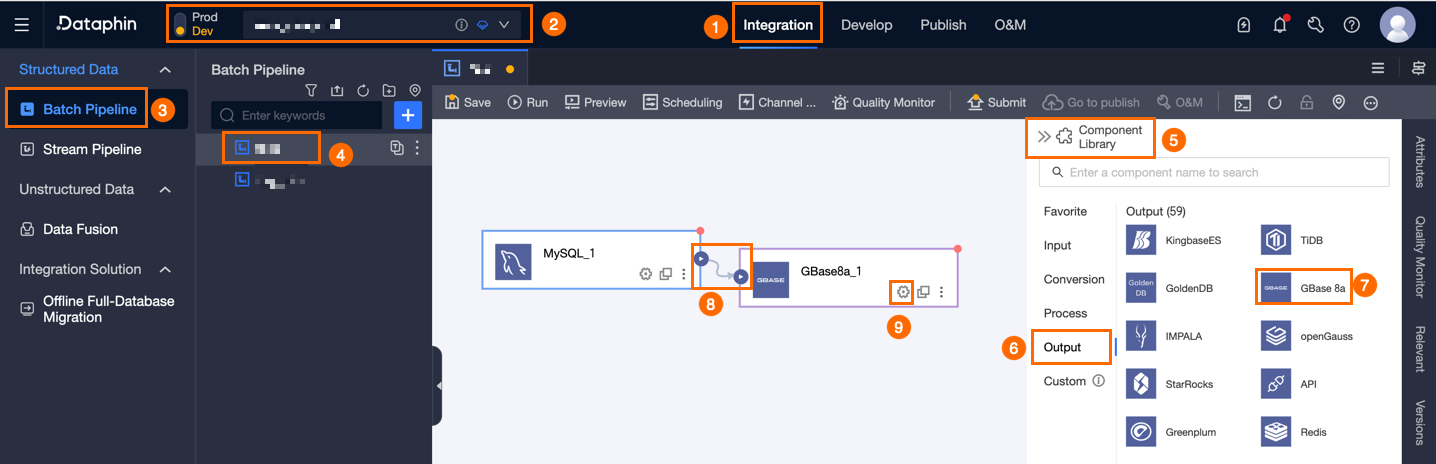Open the tab list menu icon
1436x464 pixels.
(x=1378, y=68)
